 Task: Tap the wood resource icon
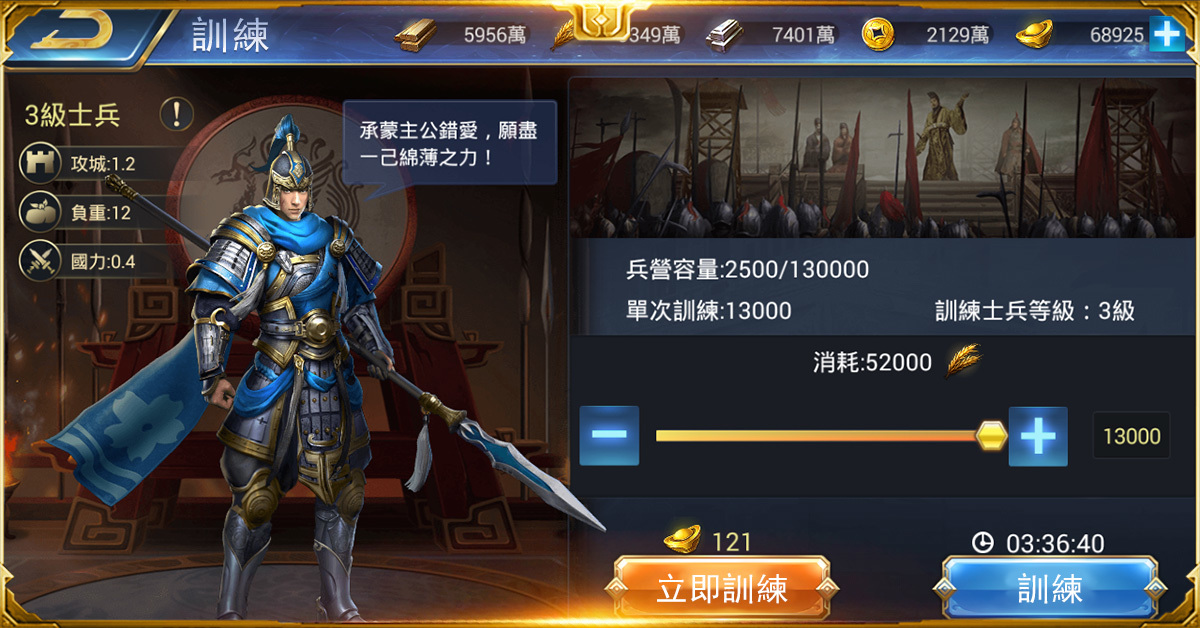(415, 35)
